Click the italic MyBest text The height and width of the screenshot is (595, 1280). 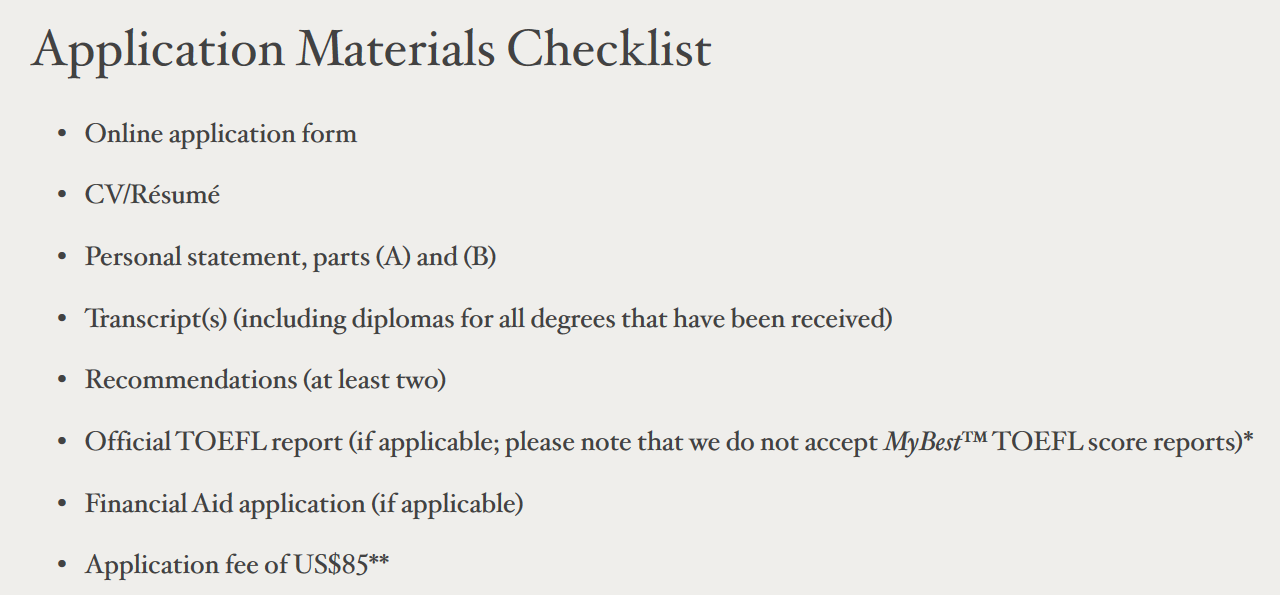coord(920,442)
